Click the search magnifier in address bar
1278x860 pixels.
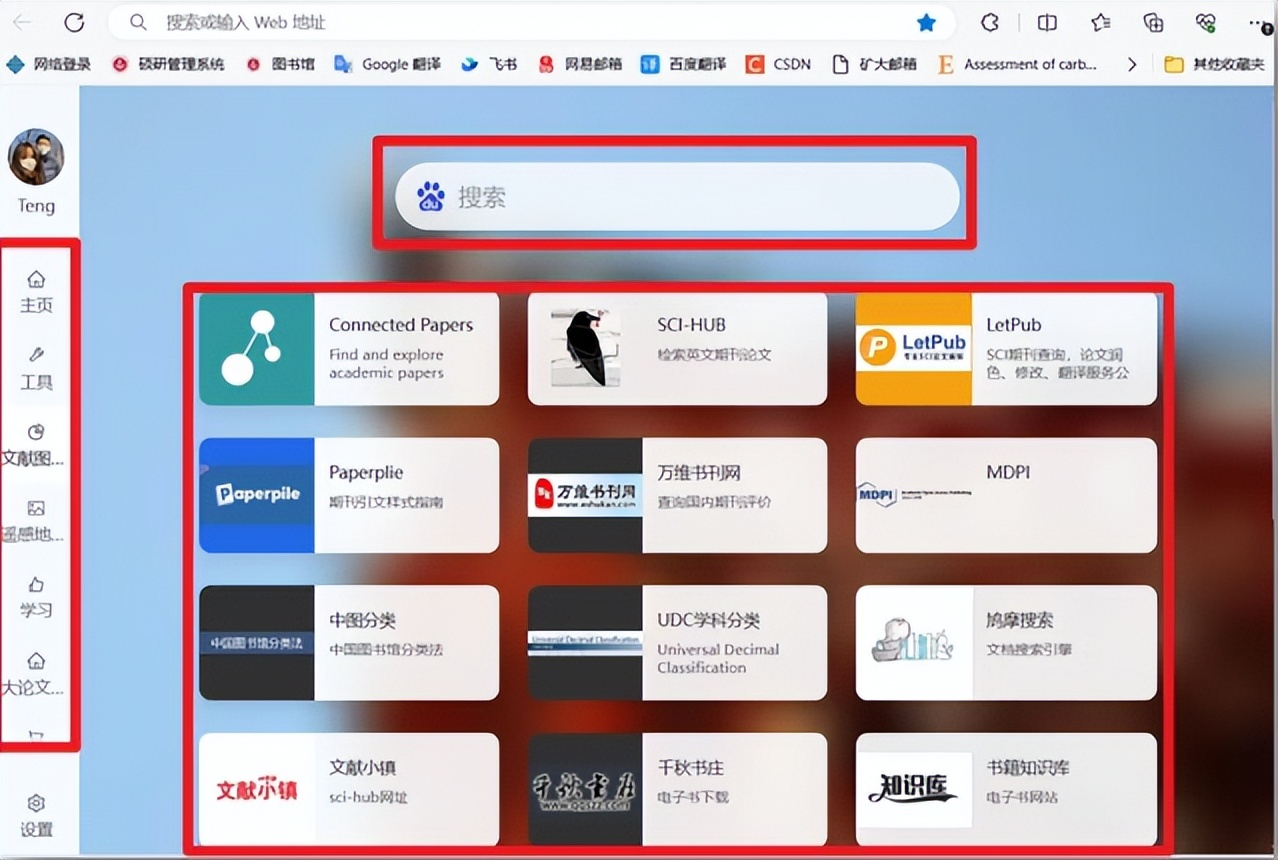[139, 22]
